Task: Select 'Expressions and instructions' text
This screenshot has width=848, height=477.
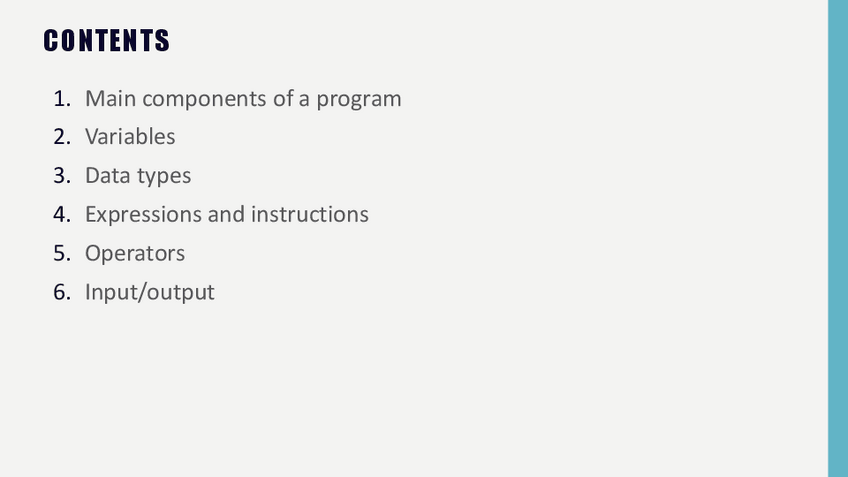Action: click(227, 214)
